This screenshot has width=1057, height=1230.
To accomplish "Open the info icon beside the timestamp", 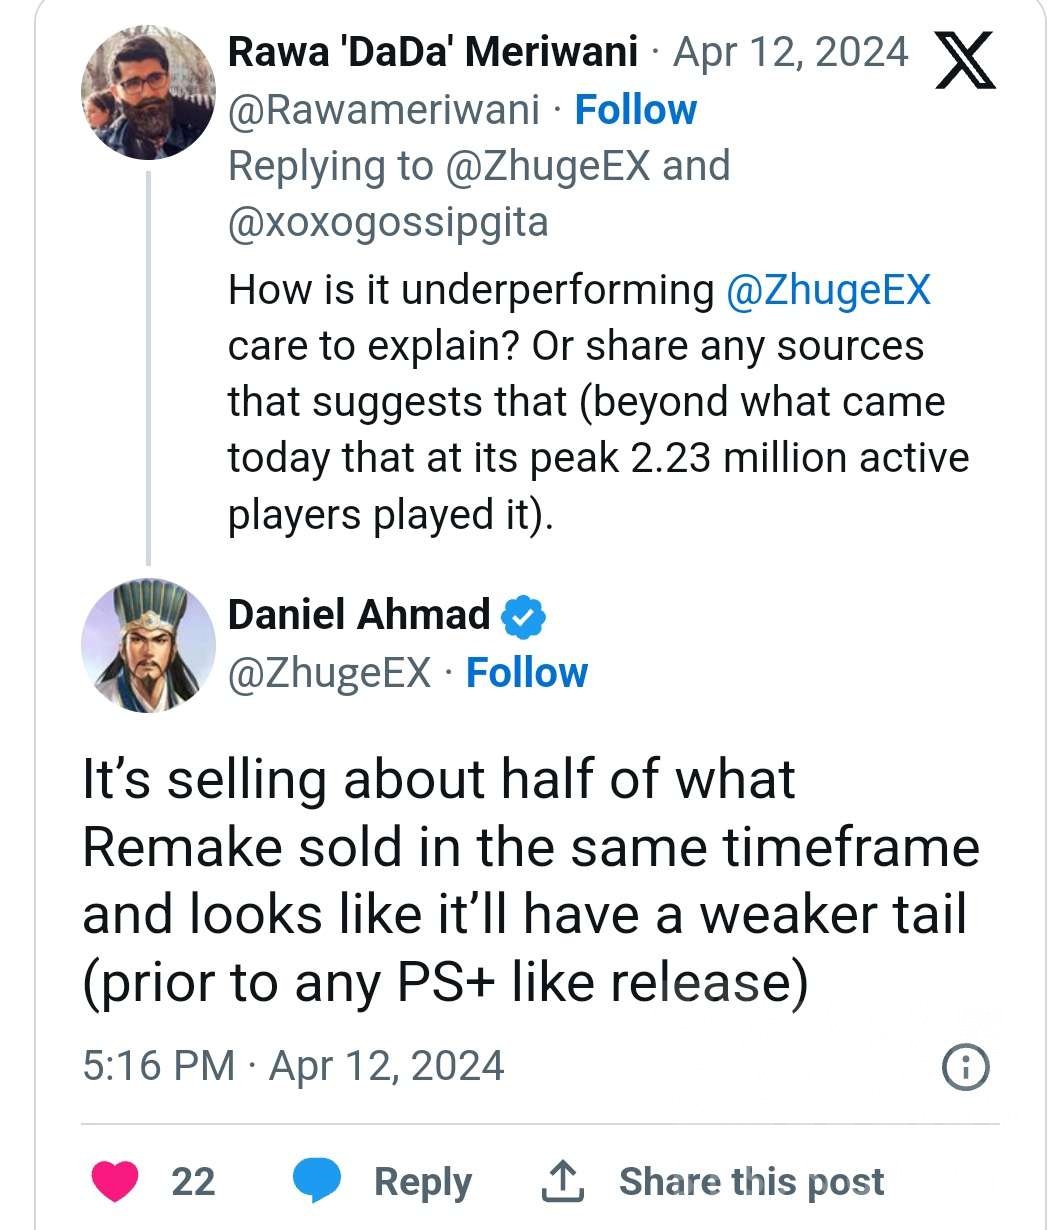I will coord(966,1067).
